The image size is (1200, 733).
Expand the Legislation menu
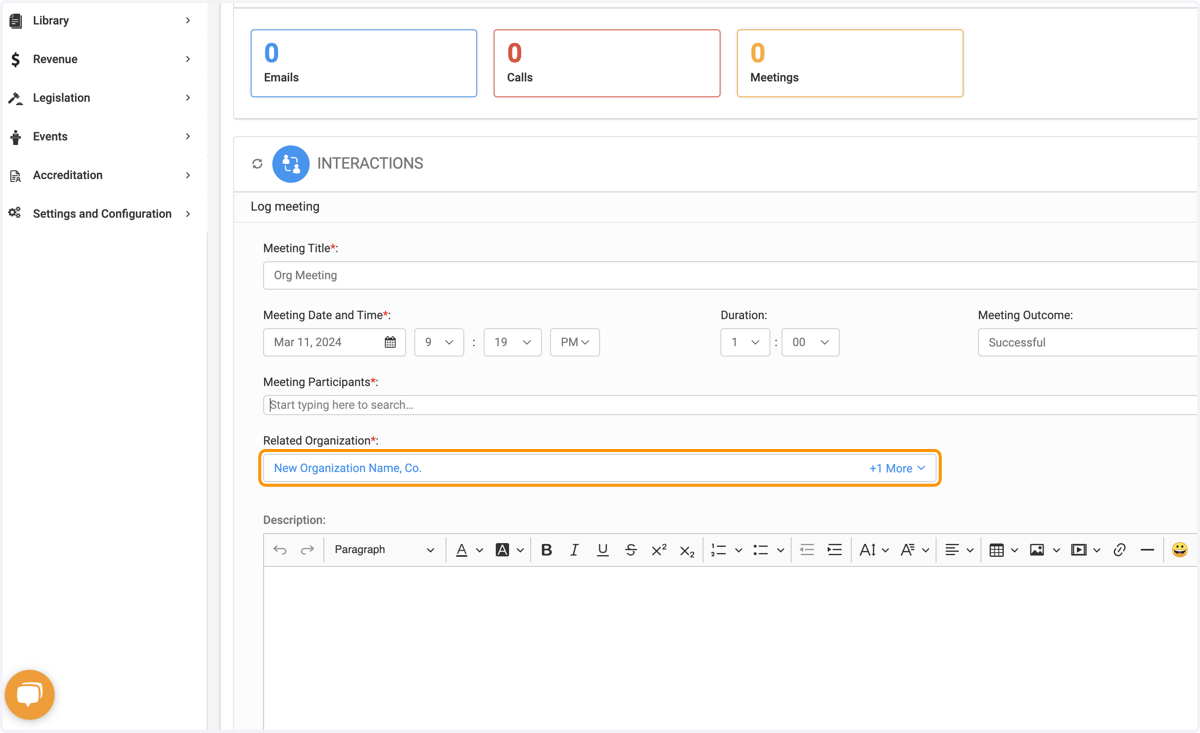(188, 98)
